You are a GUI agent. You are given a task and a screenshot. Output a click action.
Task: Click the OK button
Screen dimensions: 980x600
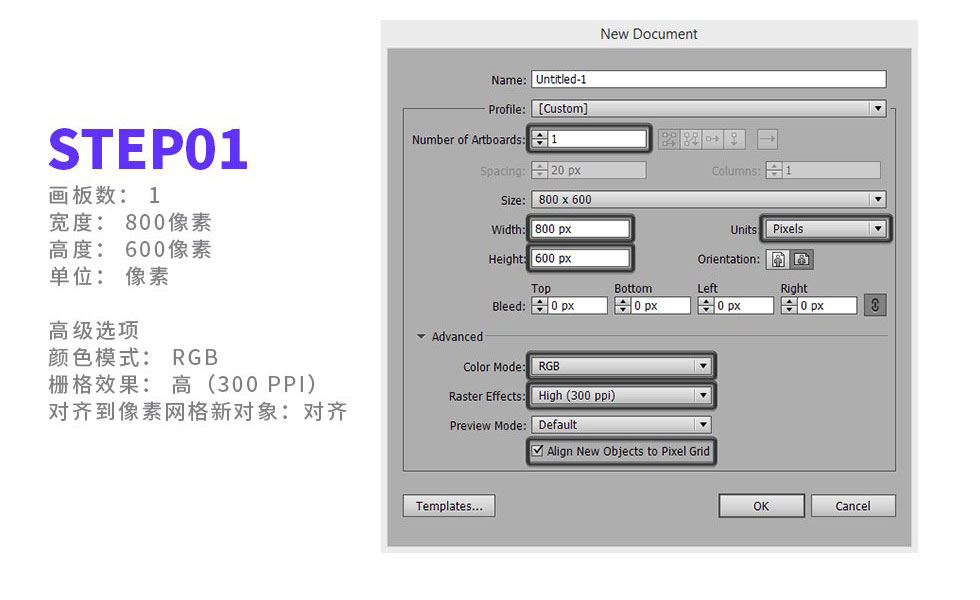761,506
